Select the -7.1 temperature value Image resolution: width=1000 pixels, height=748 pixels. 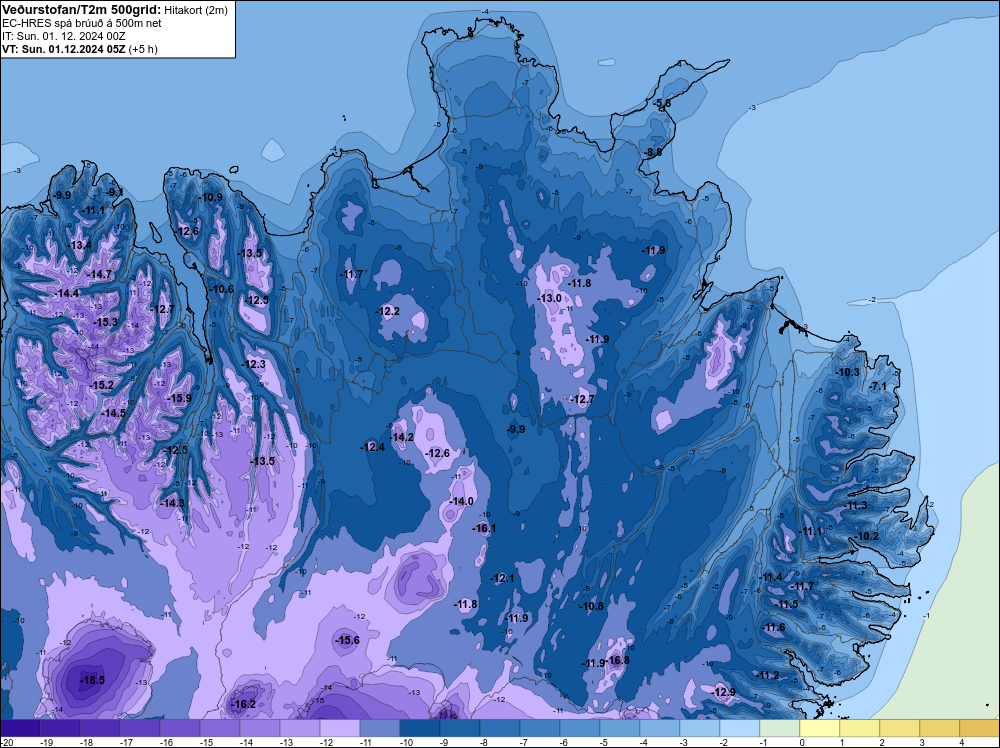[878, 386]
